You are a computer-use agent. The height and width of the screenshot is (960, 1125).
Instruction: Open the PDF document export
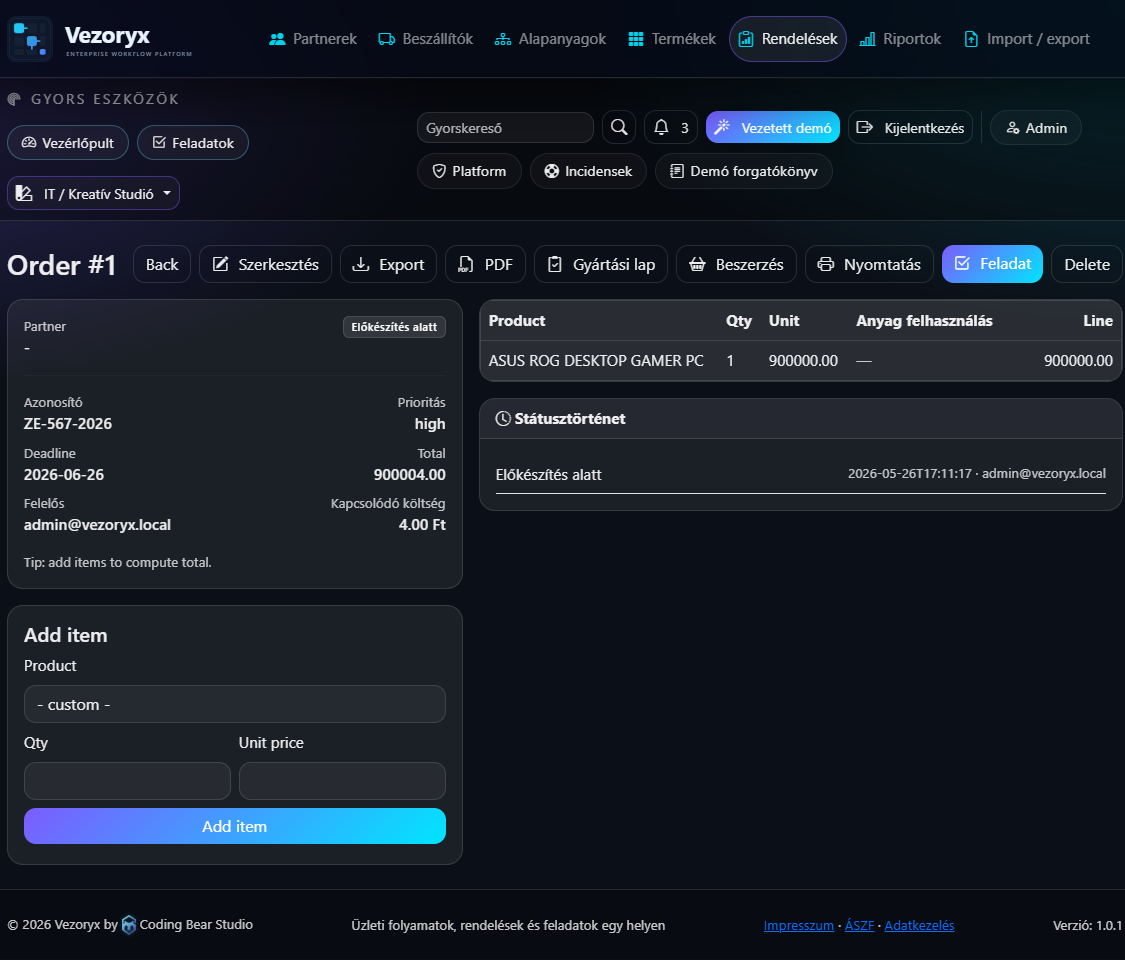click(486, 264)
